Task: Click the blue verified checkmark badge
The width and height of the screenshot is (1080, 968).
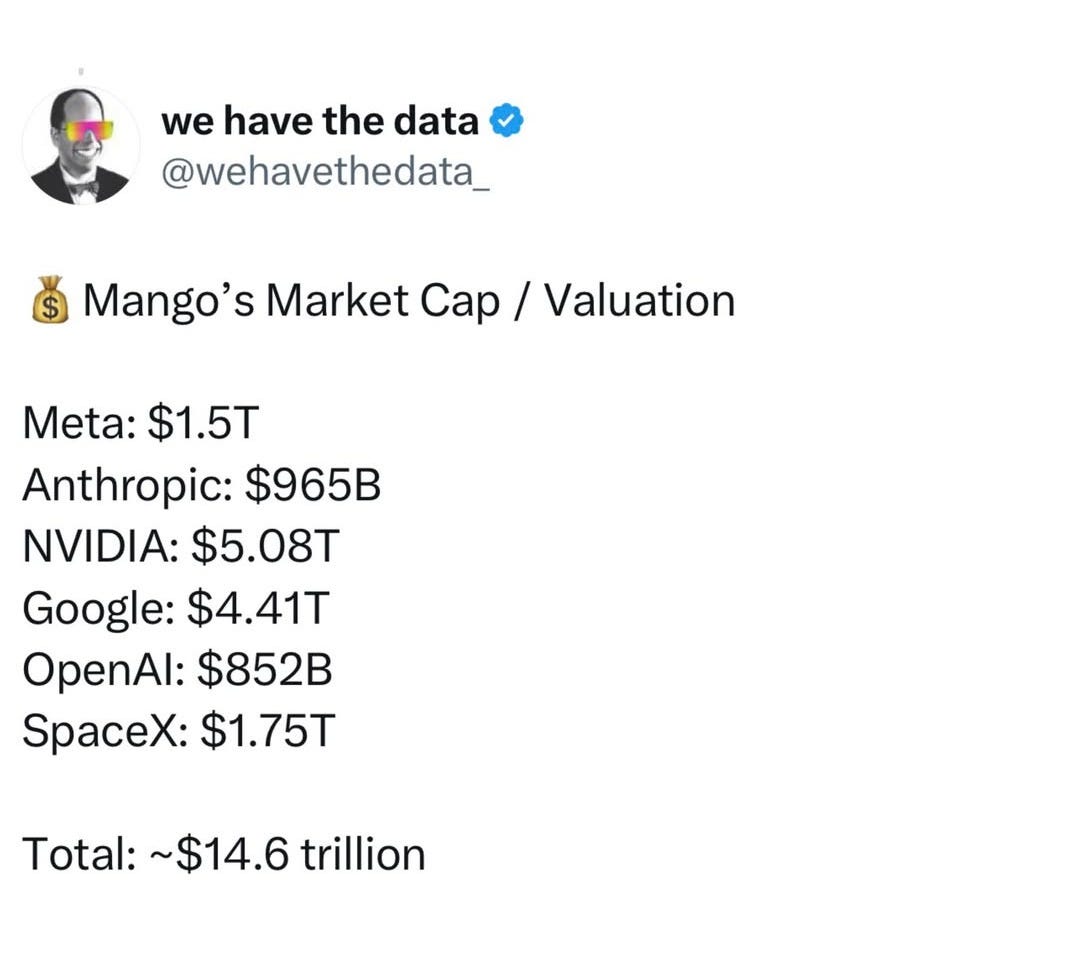Action: click(506, 121)
